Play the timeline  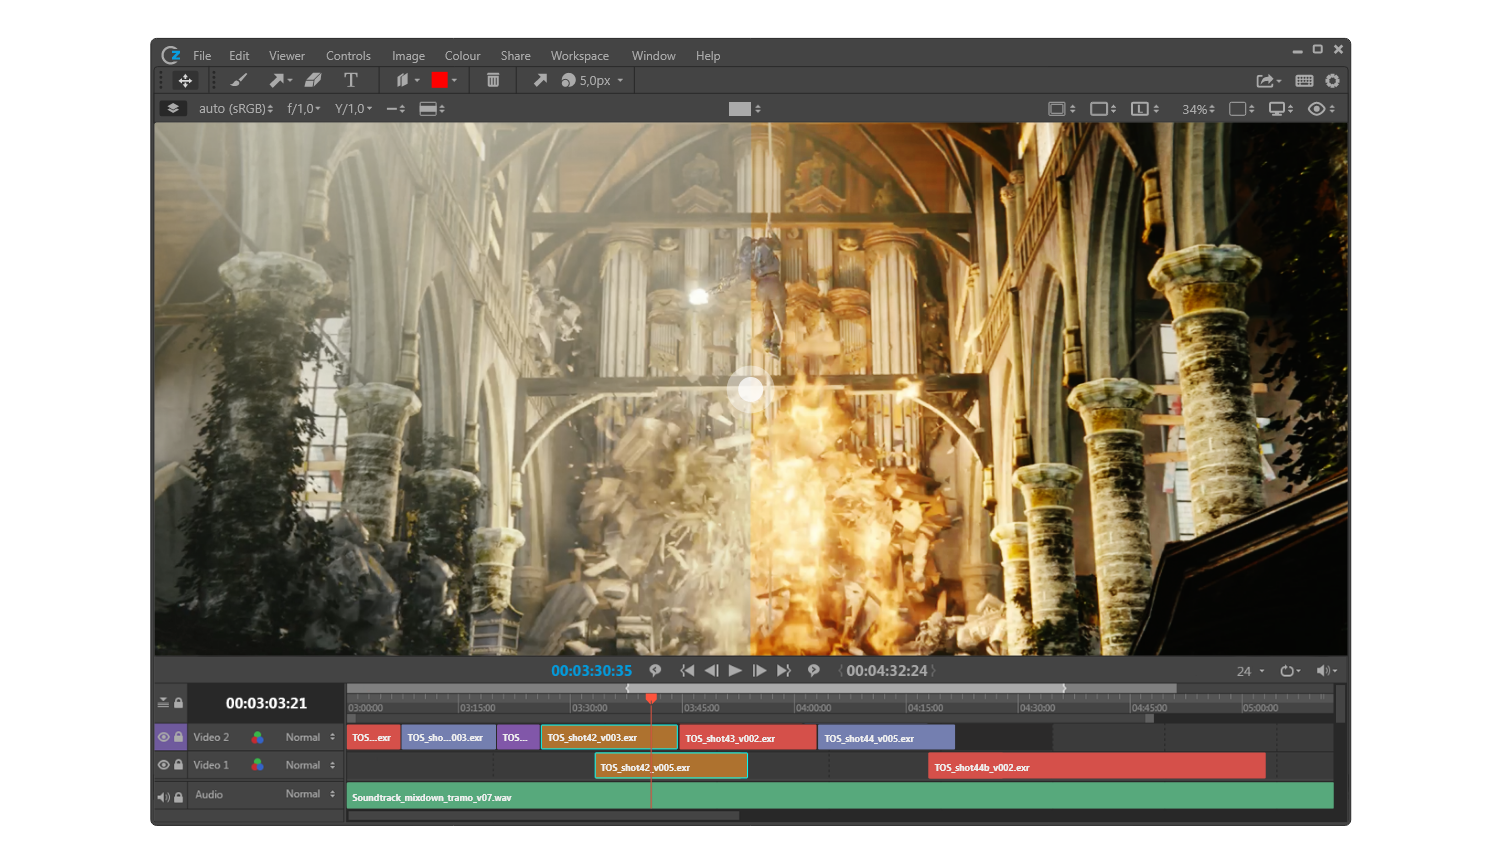(x=735, y=670)
